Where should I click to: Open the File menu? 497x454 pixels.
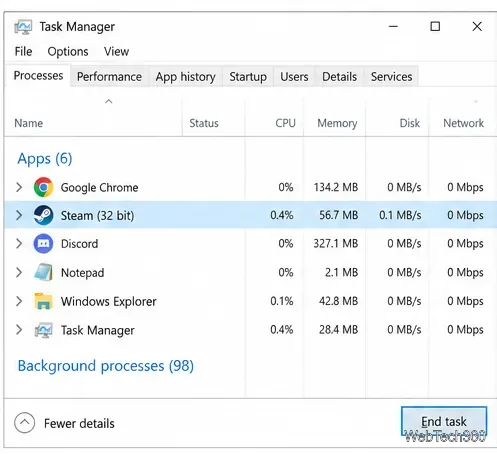23,51
